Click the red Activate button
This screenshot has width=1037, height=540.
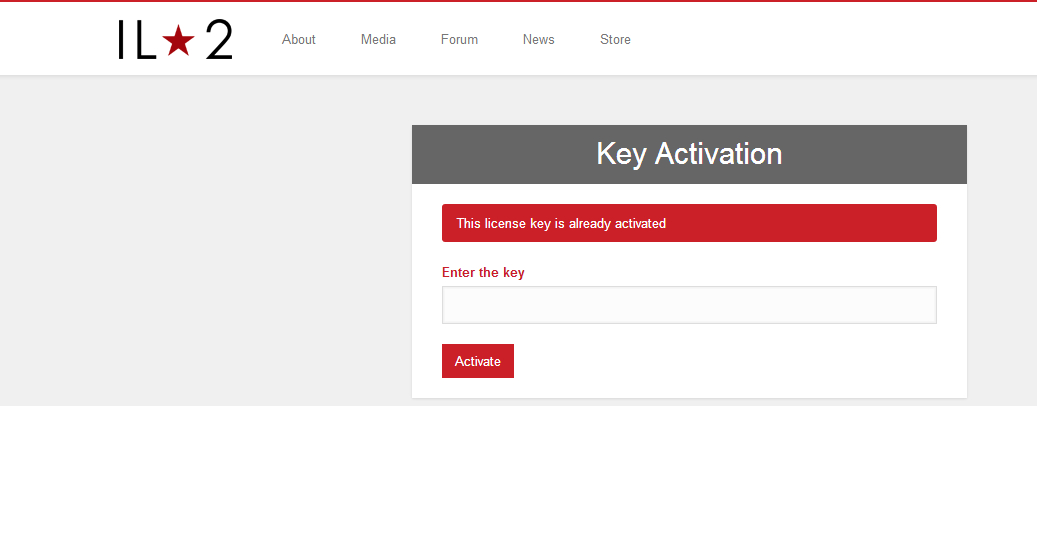click(x=477, y=361)
